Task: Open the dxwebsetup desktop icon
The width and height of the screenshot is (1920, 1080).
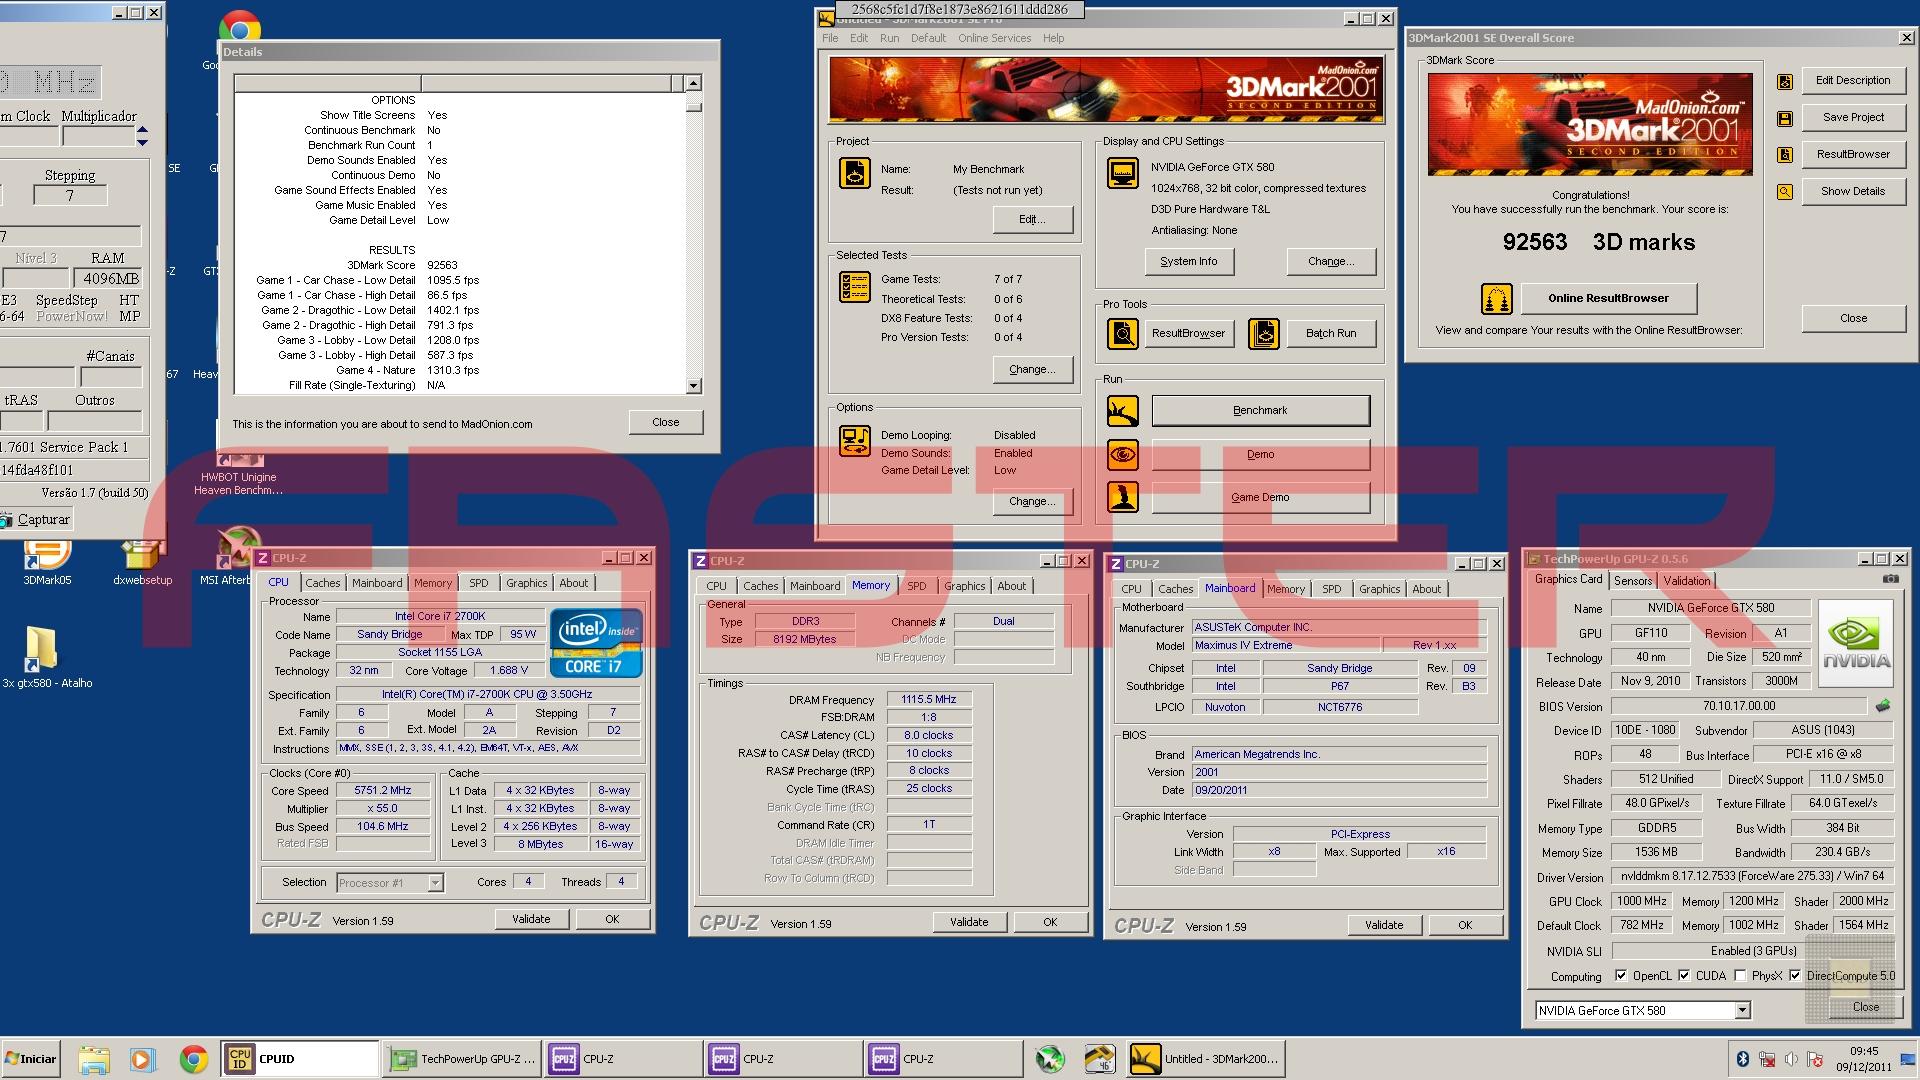Action: [x=142, y=560]
